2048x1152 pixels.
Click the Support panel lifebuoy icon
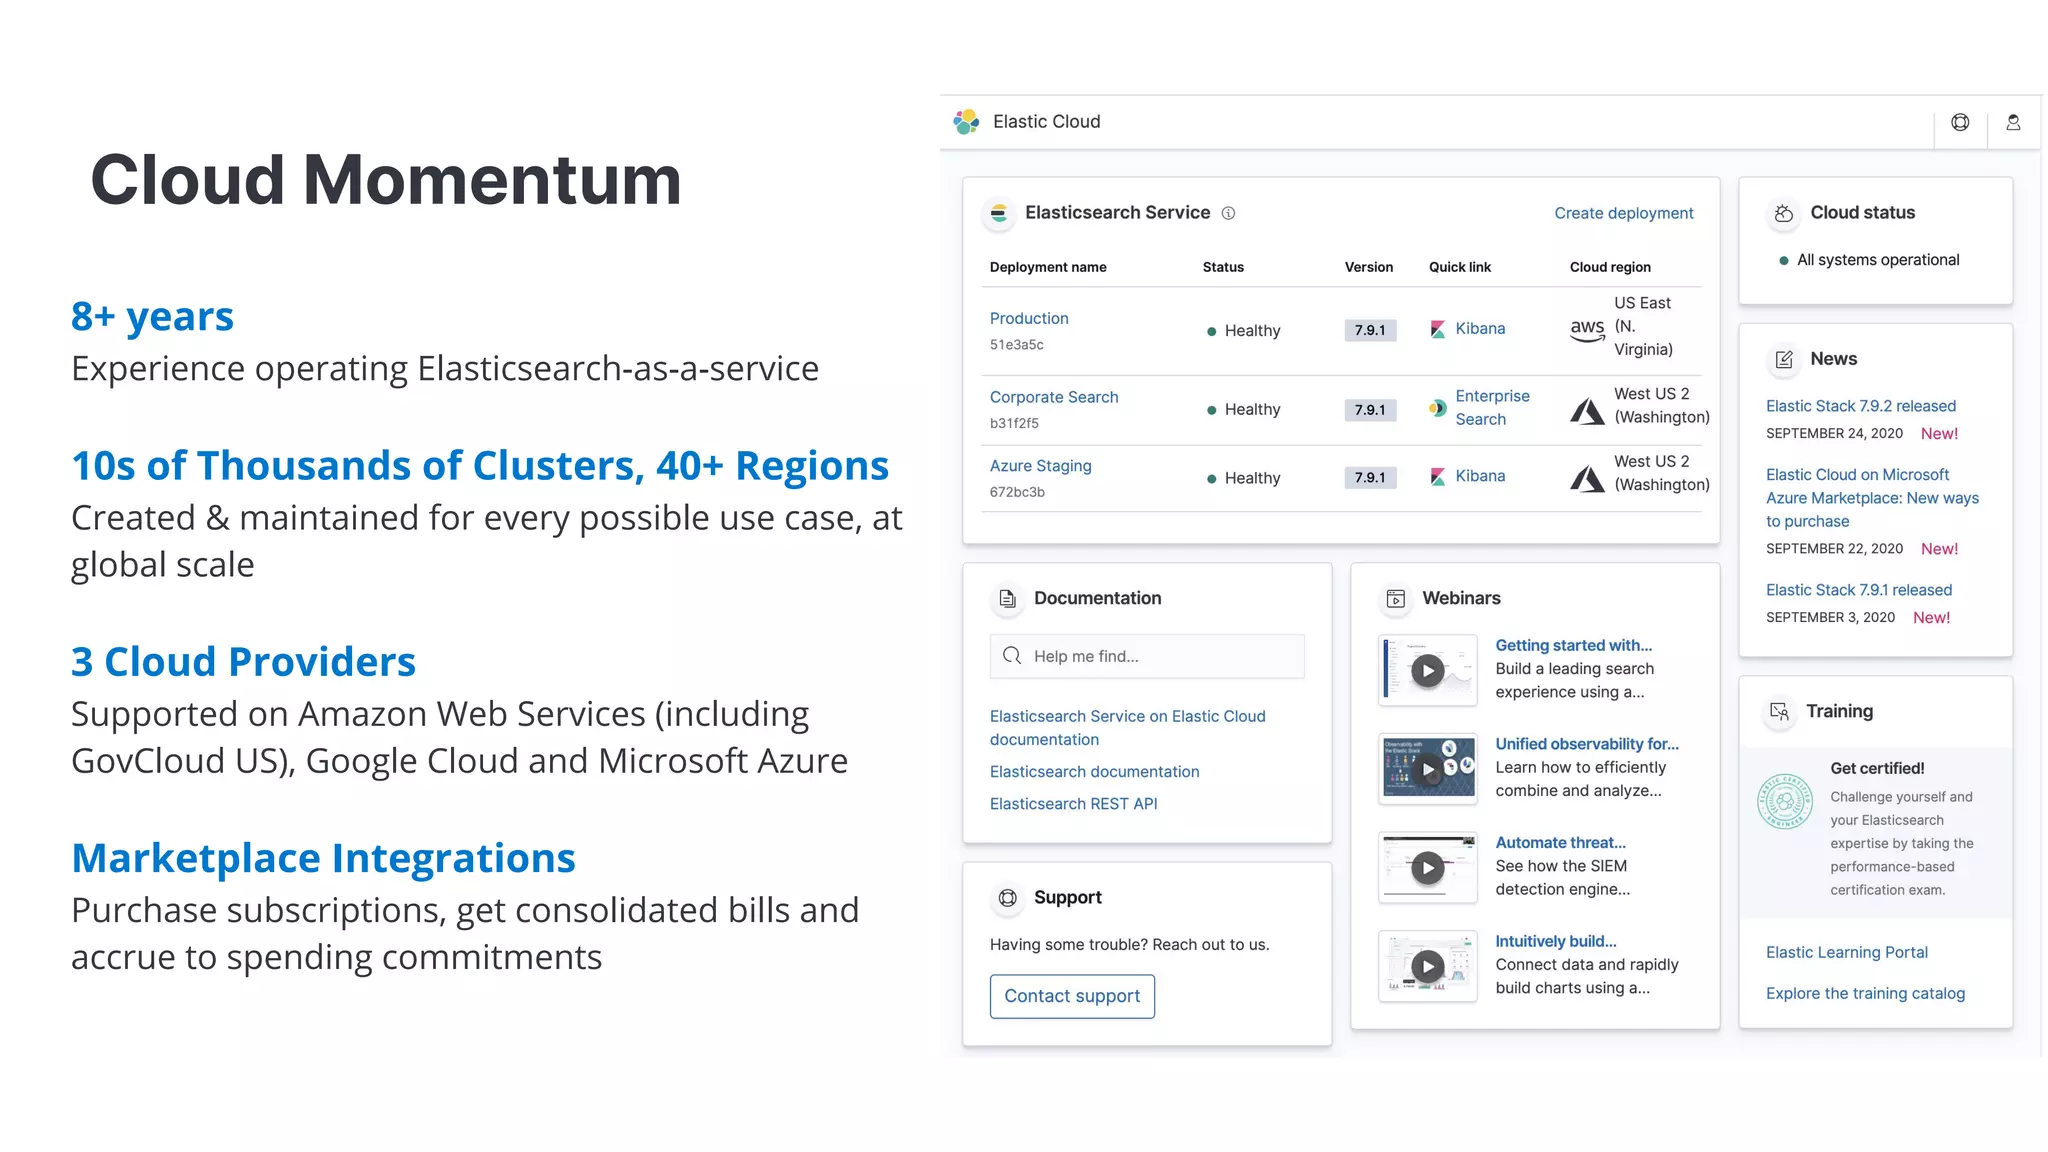tap(1008, 898)
